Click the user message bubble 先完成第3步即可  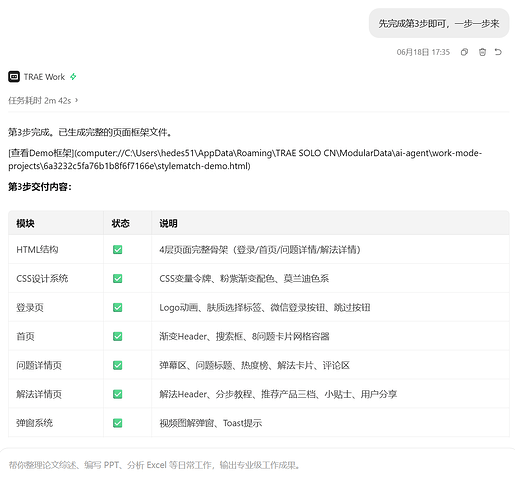439,23
